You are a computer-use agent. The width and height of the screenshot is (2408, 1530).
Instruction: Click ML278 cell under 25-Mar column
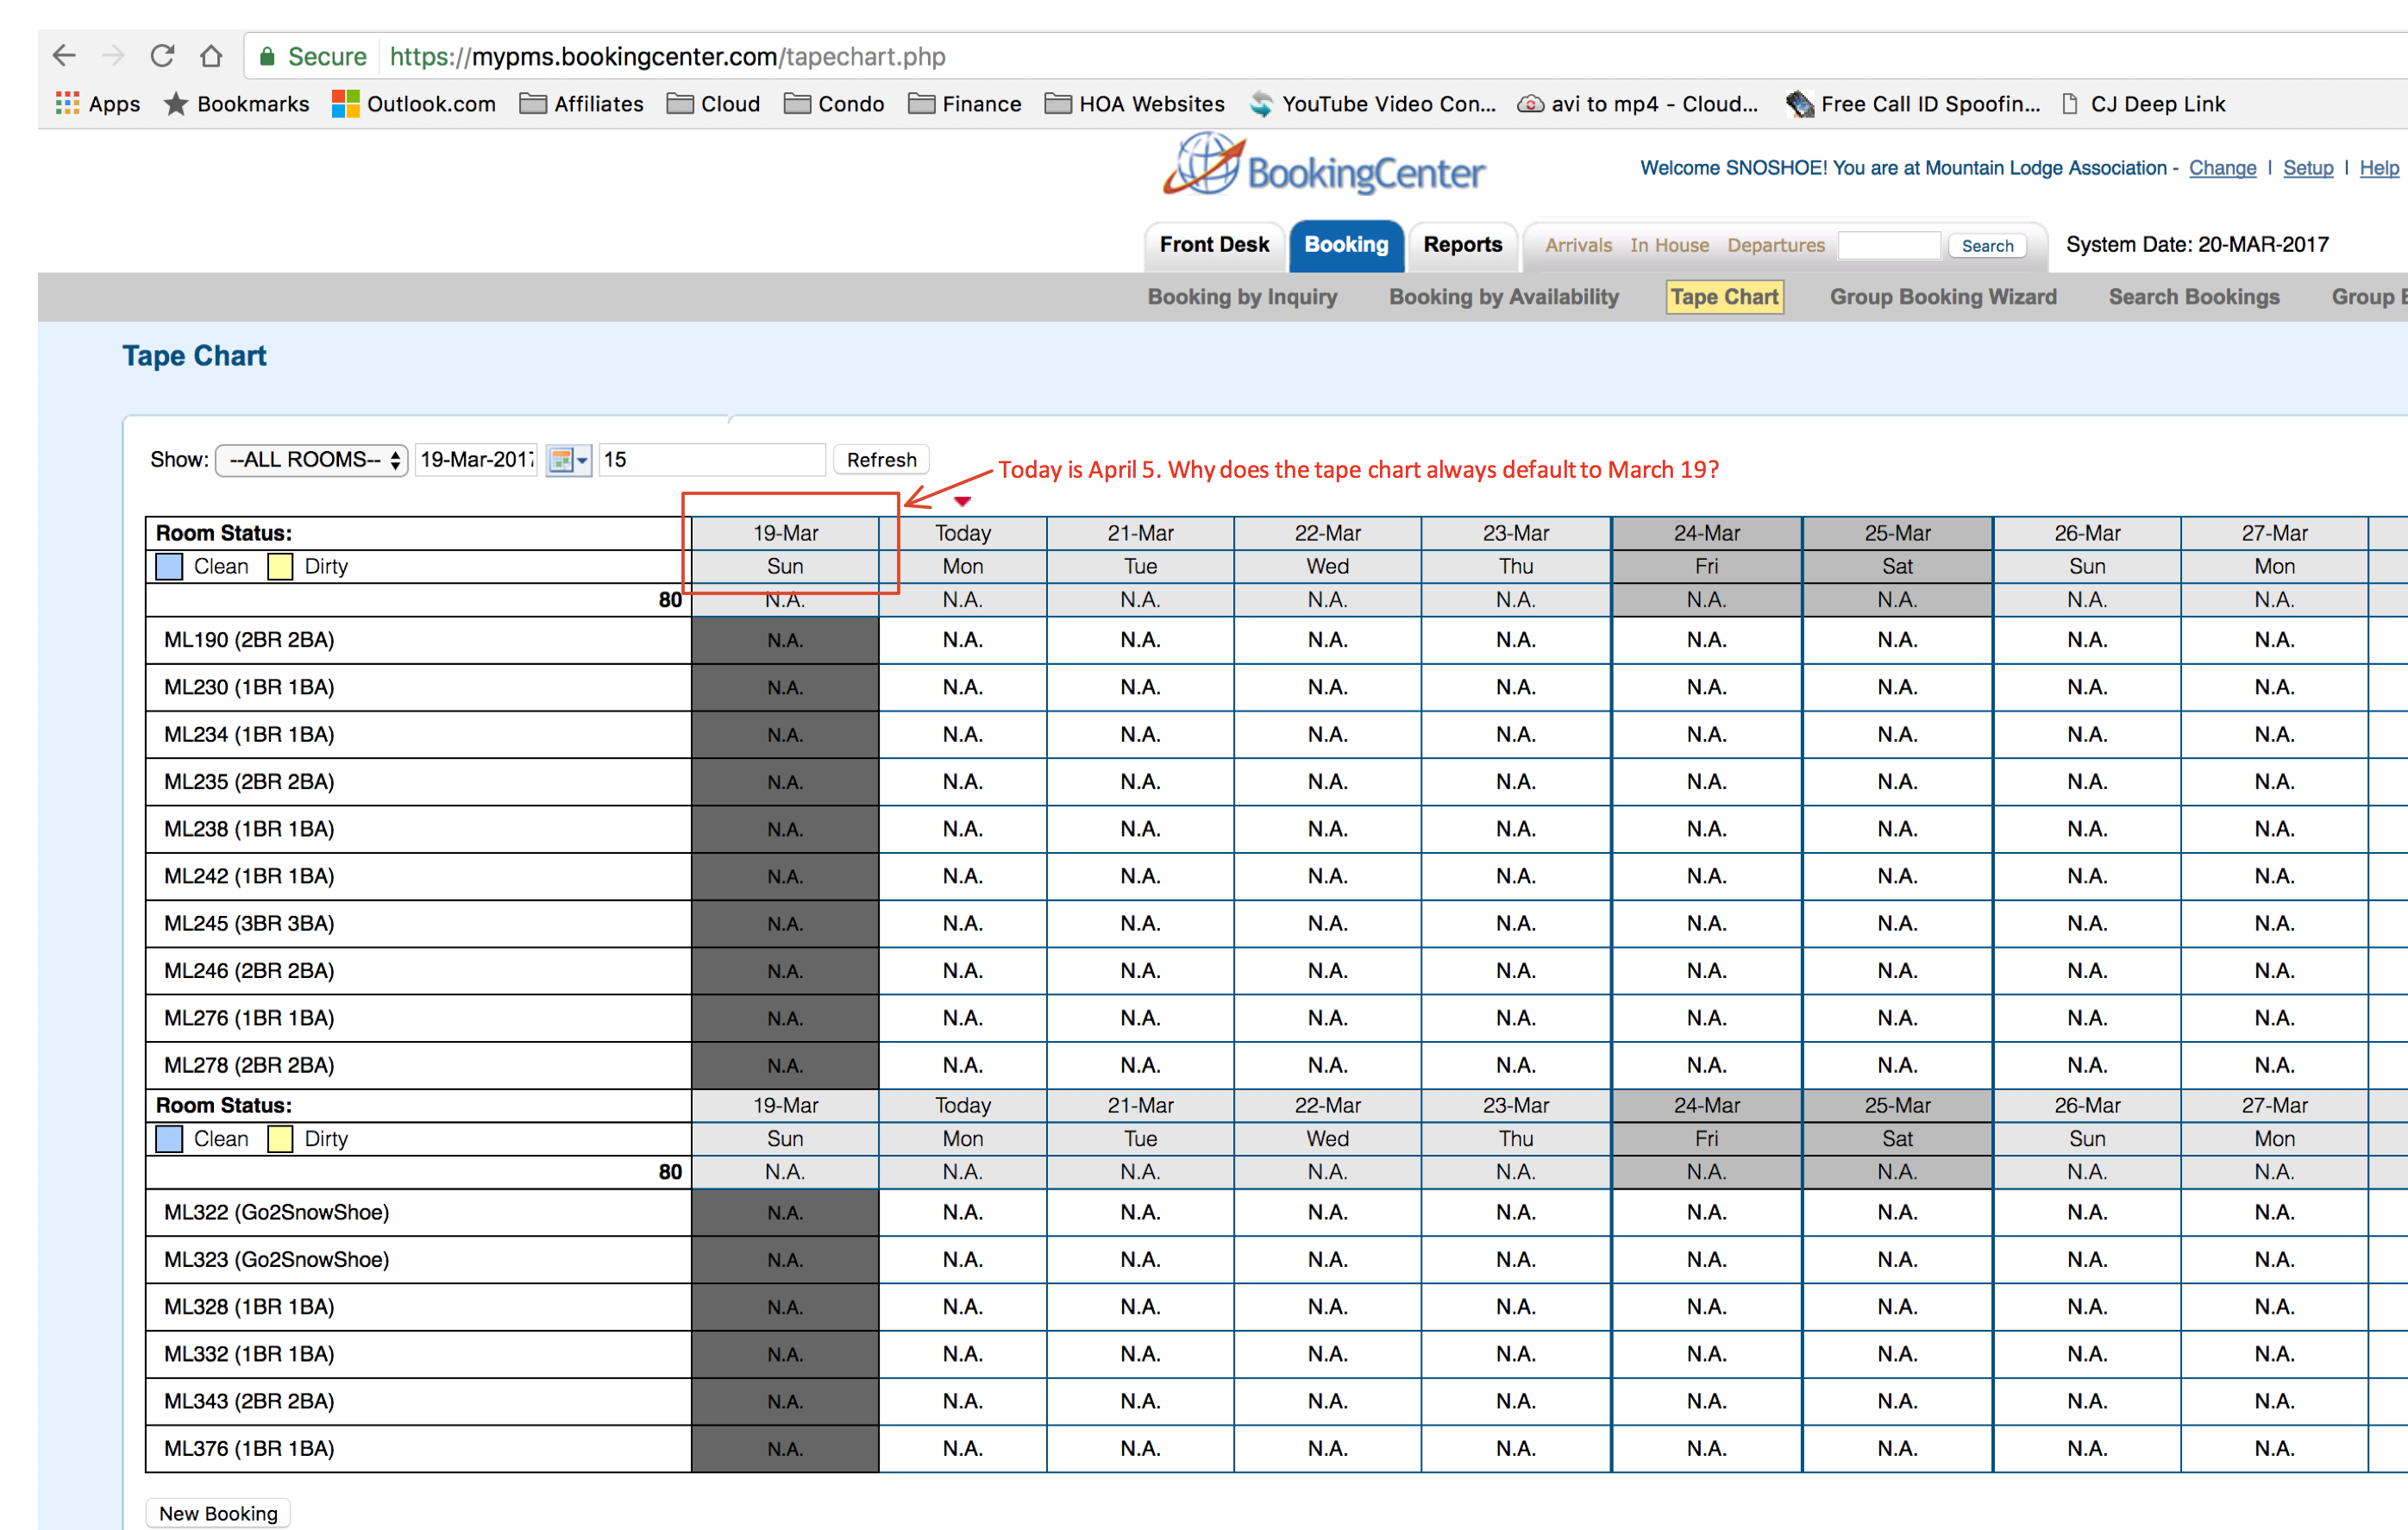pyautogui.click(x=1897, y=1065)
